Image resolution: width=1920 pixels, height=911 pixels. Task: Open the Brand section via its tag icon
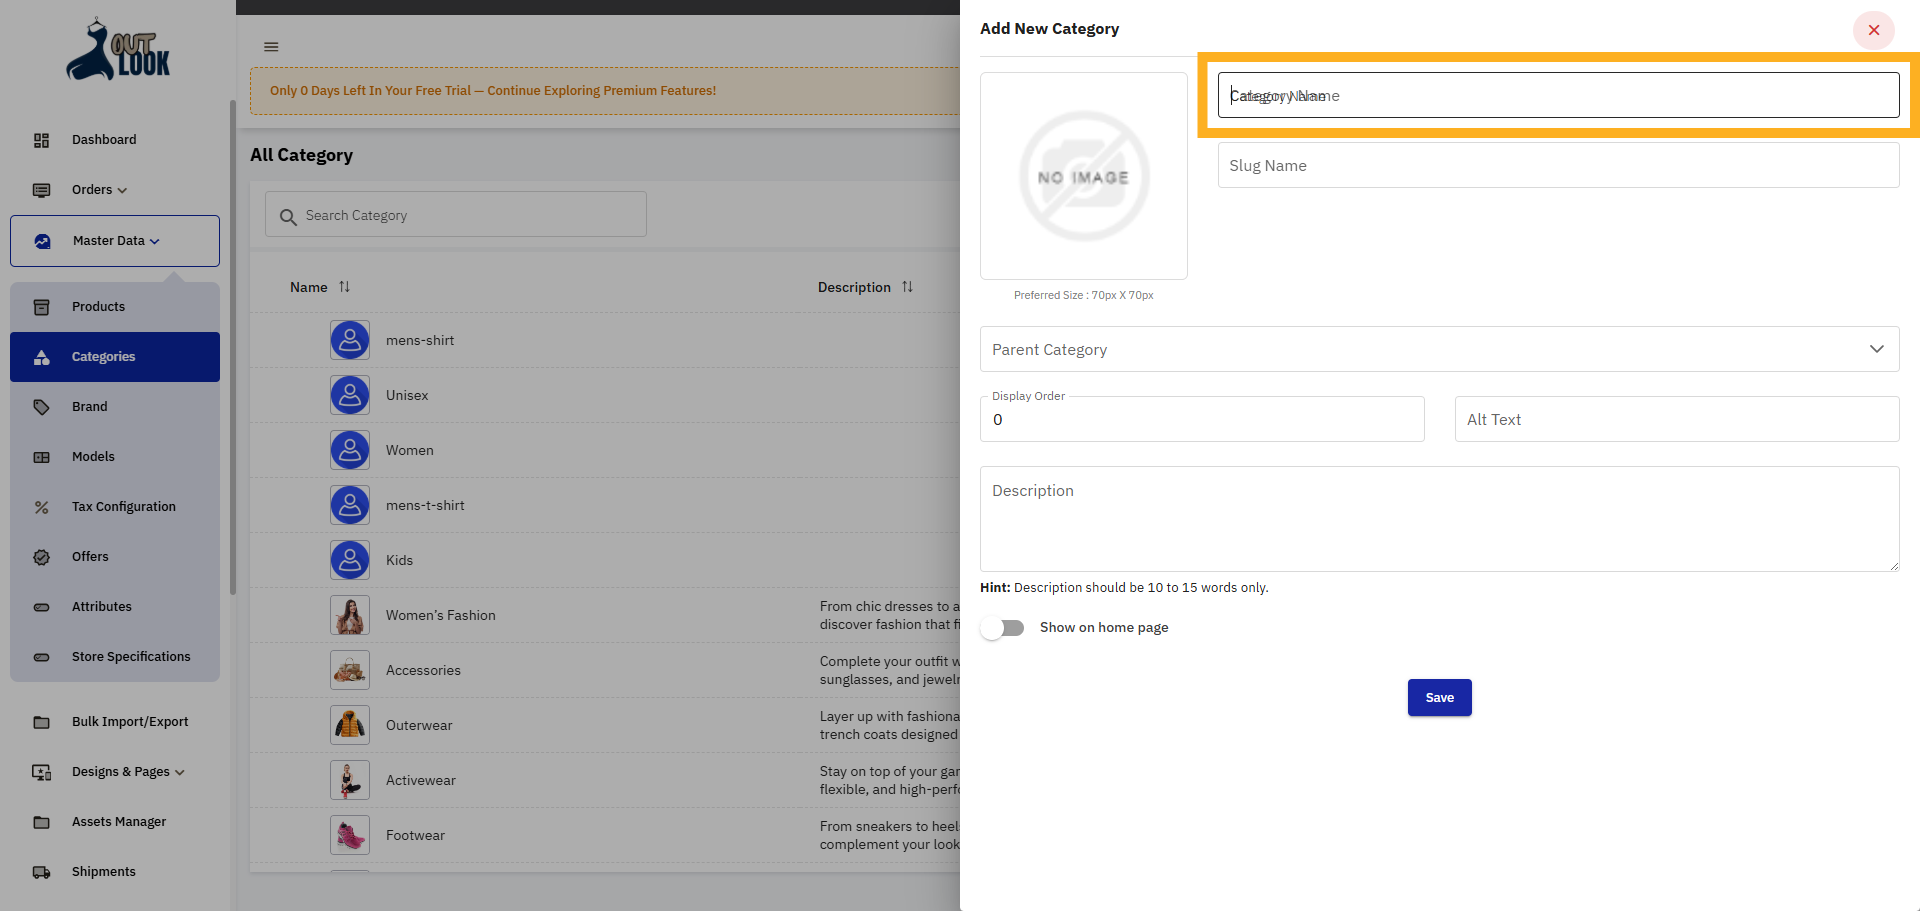(x=42, y=406)
